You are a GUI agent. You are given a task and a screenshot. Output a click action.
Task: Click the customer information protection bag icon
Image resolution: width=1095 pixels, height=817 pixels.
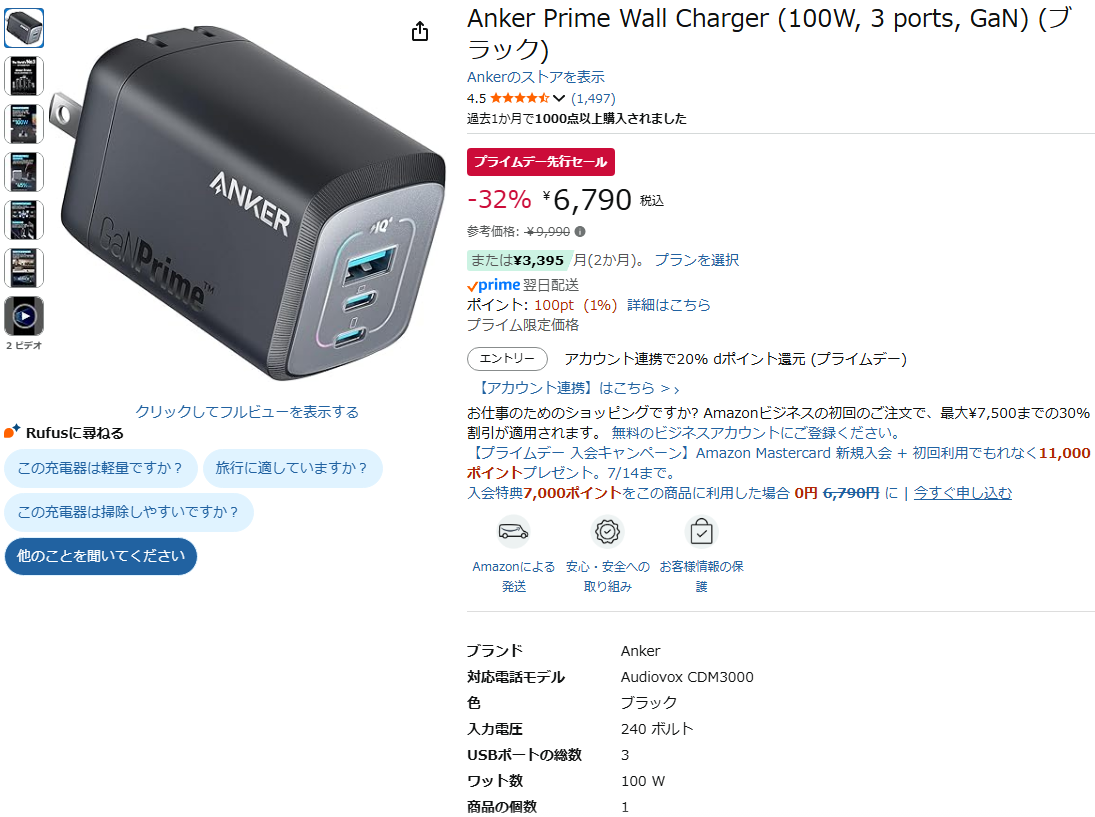click(x=701, y=532)
